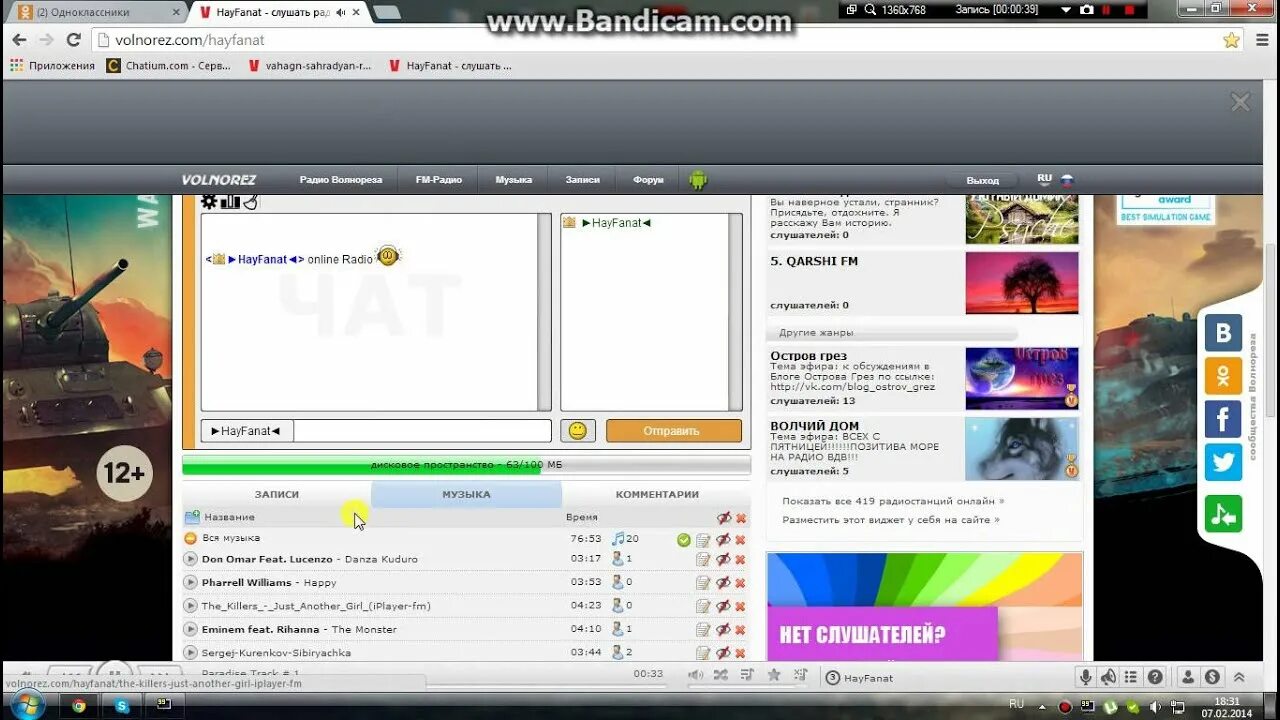Open Радио Волнореза in the navbar
The width and height of the screenshot is (1280, 720).
341,180
